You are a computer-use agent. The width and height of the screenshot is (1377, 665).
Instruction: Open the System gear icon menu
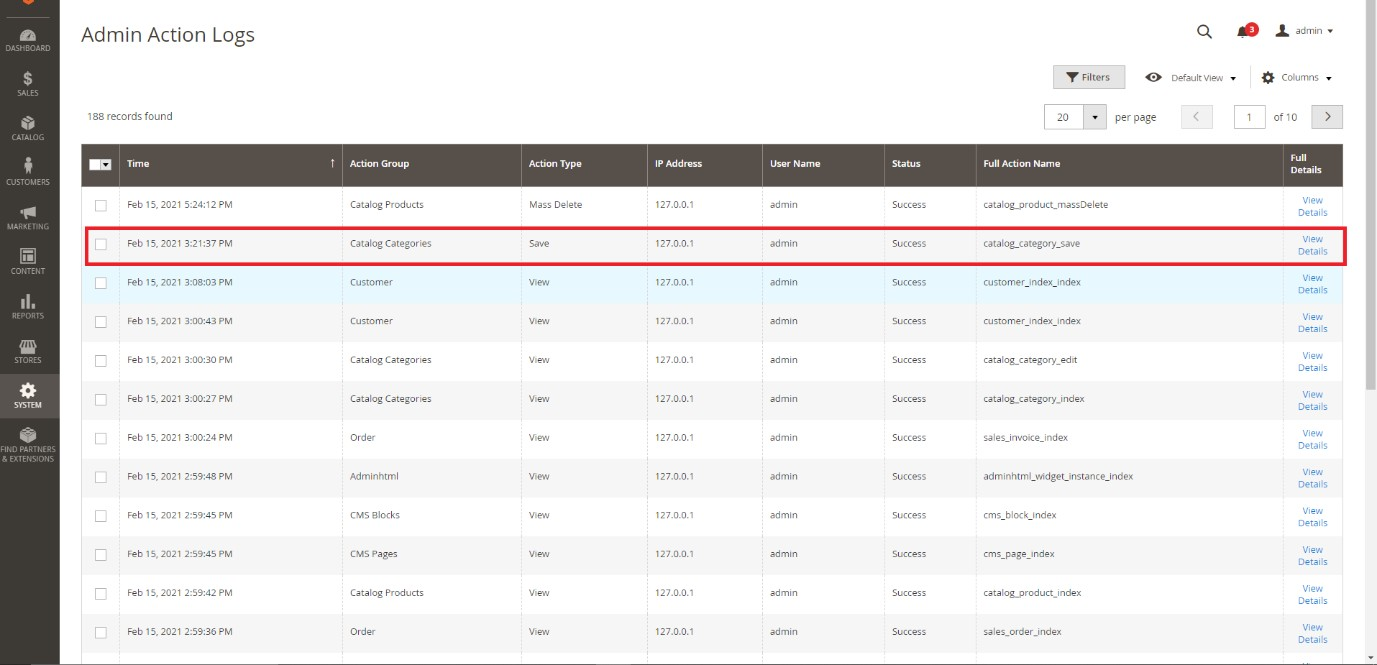pyautogui.click(x=28, y=396)
